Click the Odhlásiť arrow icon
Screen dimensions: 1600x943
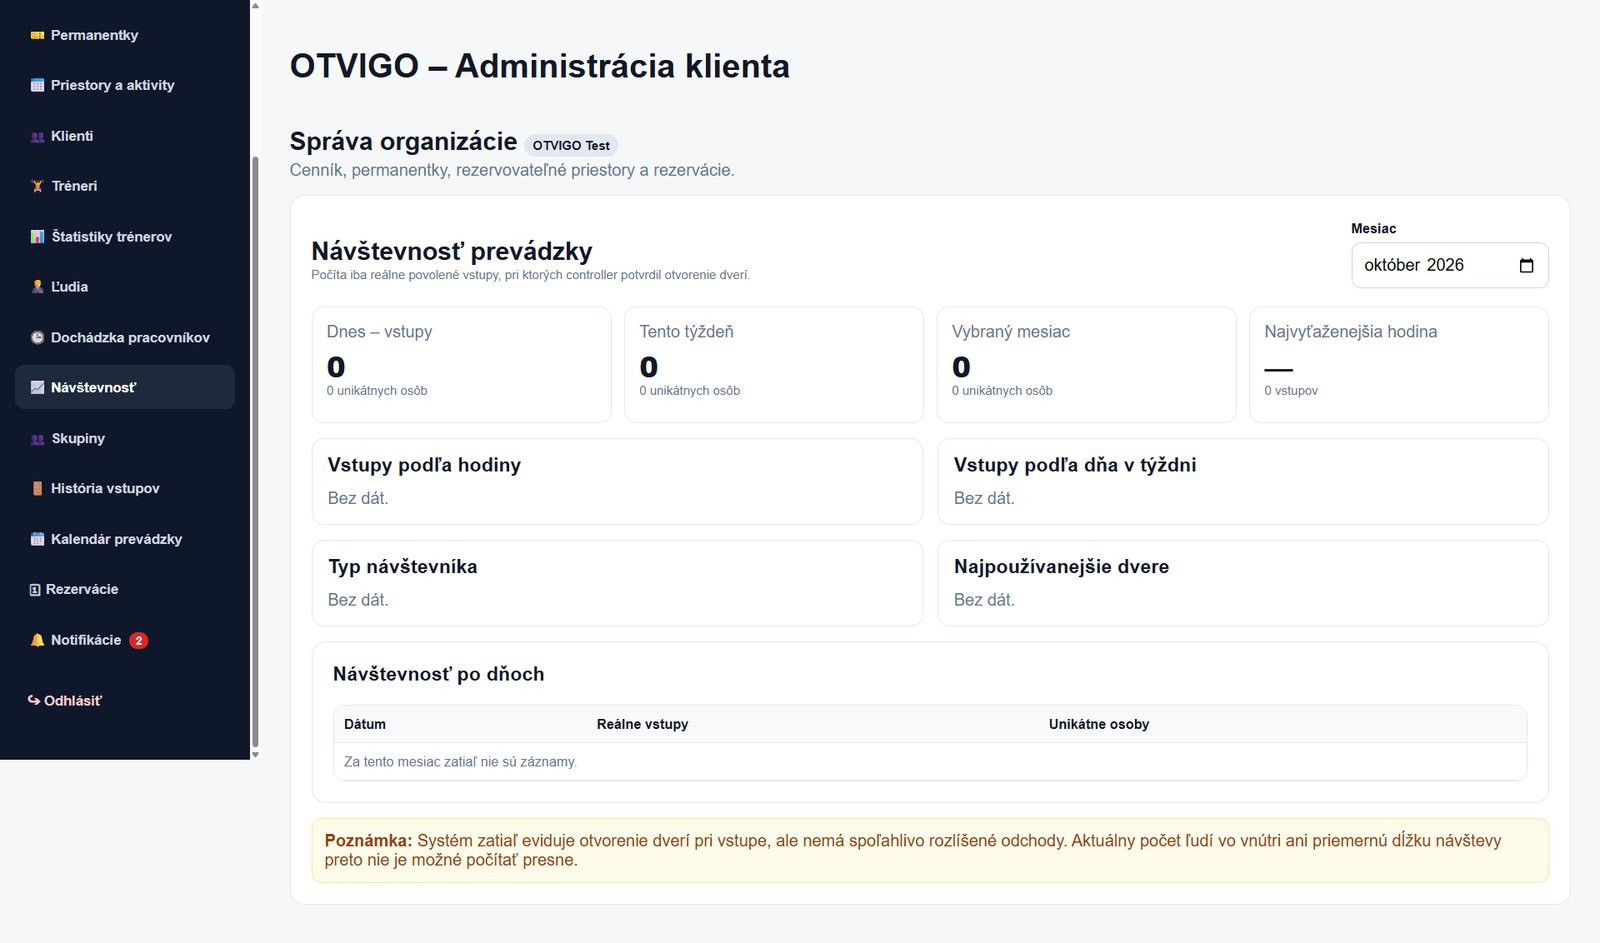[x=34, y=700]
